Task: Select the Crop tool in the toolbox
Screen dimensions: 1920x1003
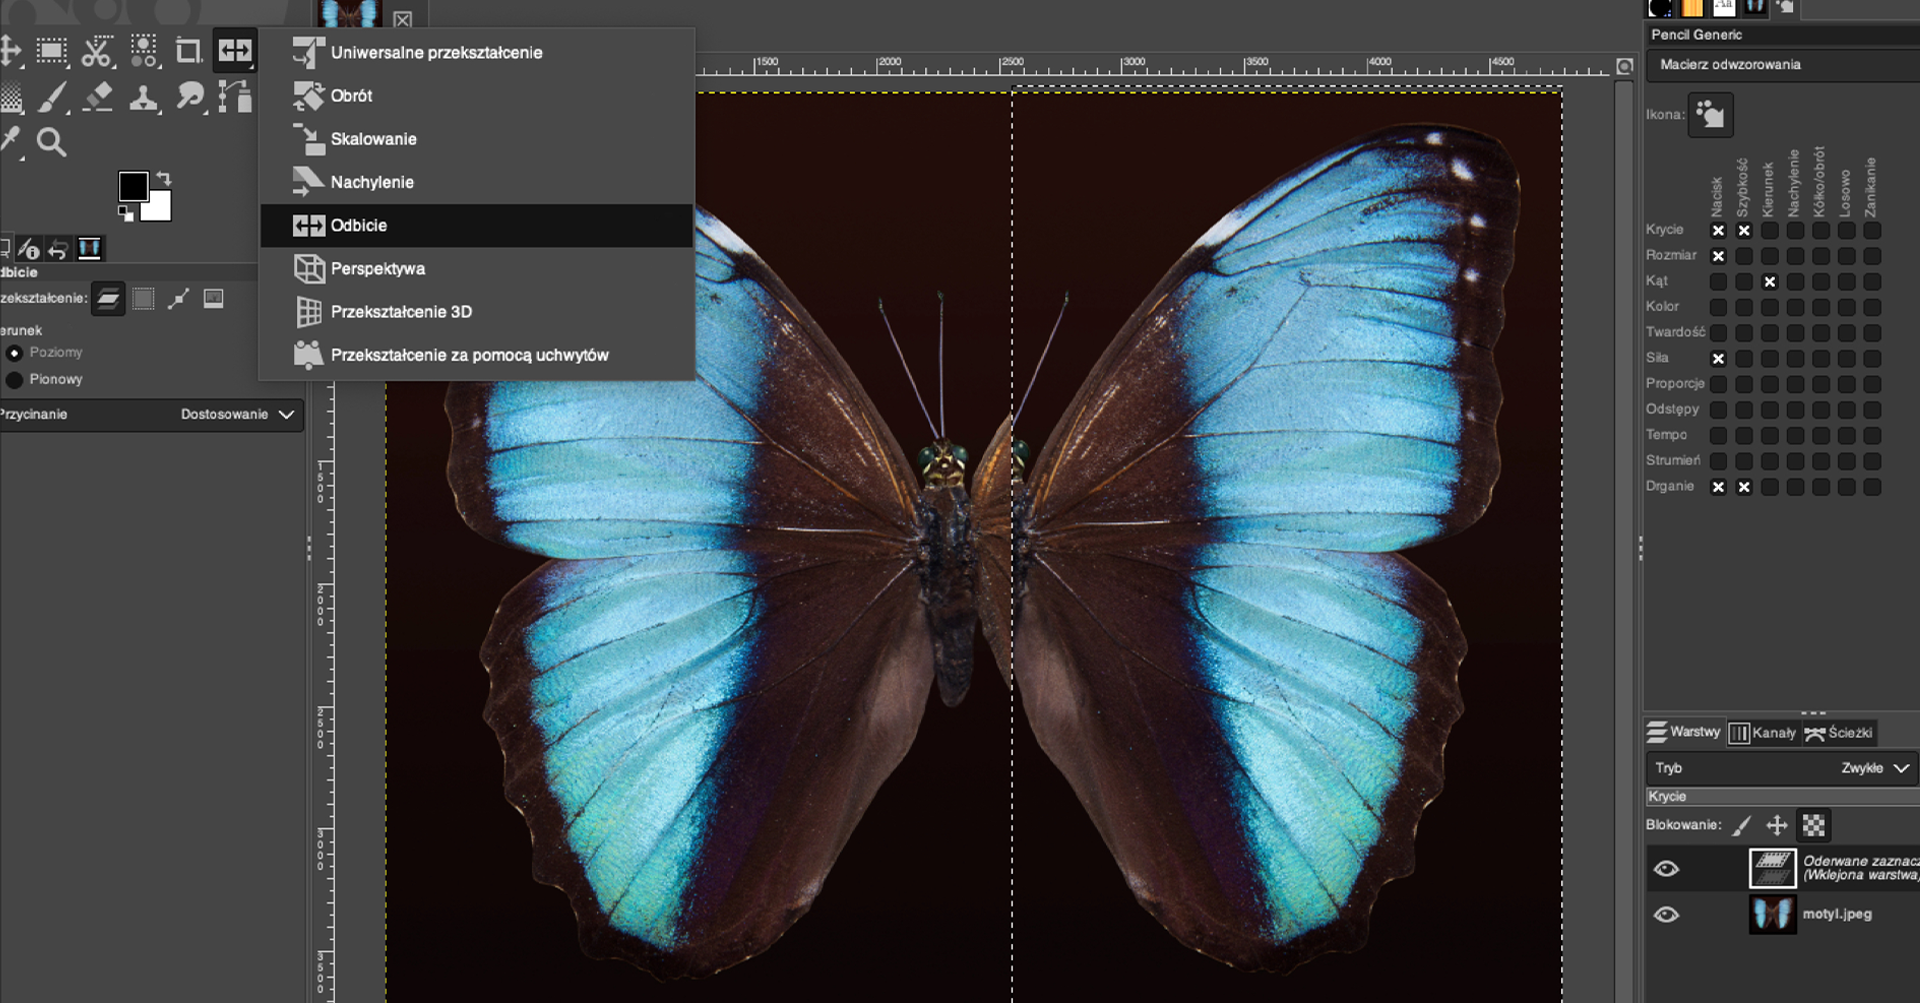Action: click(188, 51)
